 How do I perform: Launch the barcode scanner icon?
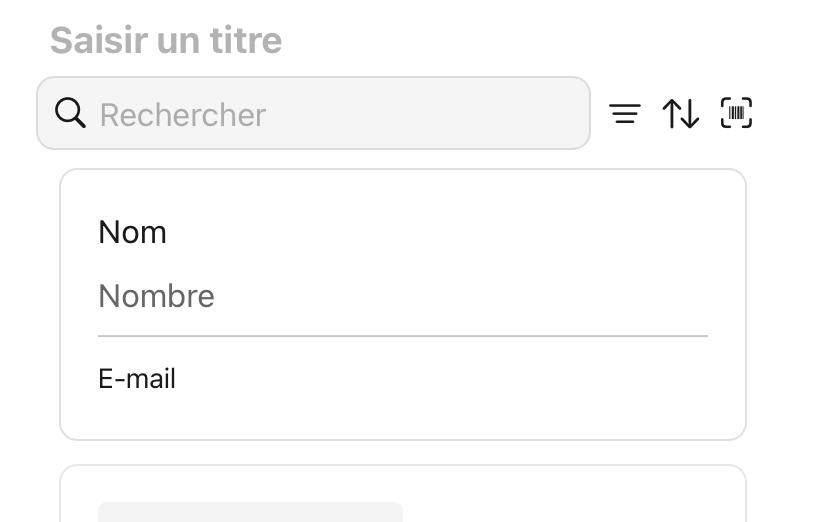coord(736,114)
